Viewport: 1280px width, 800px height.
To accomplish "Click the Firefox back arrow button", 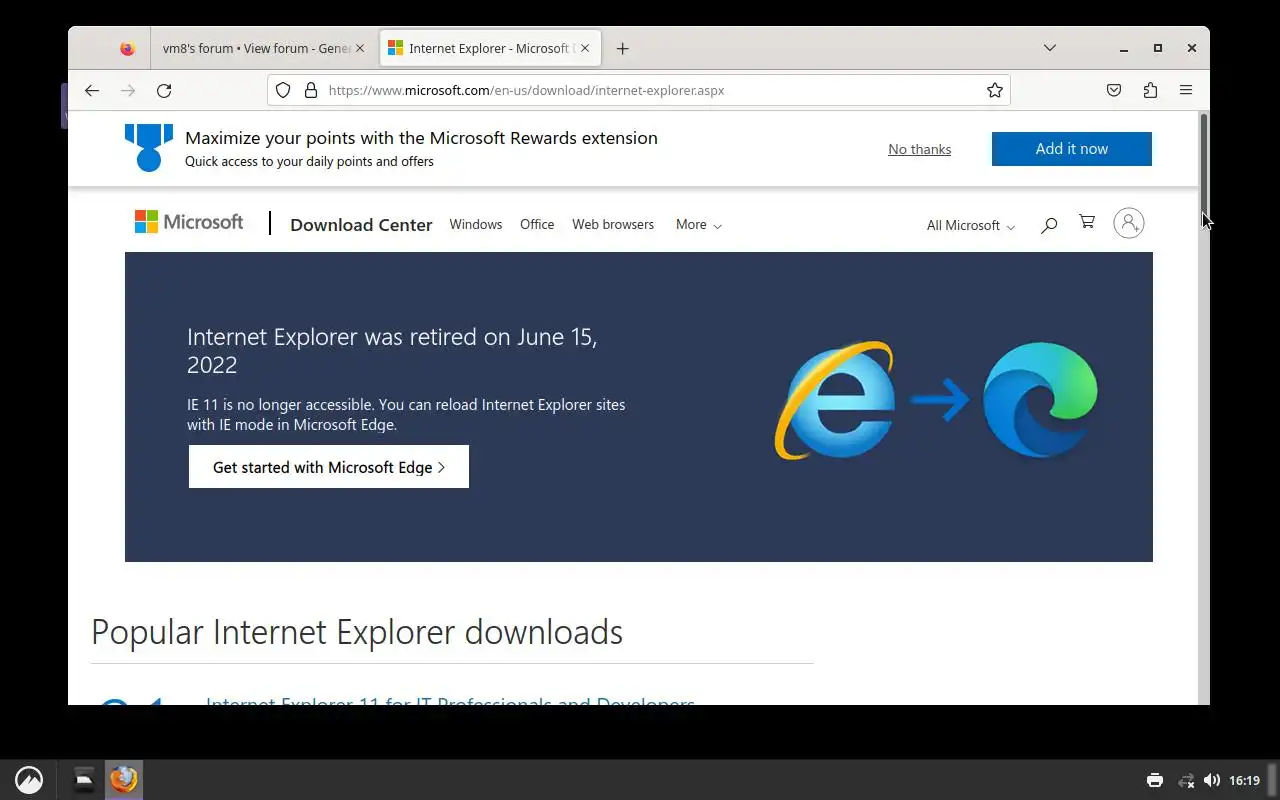I will [92, 90].
